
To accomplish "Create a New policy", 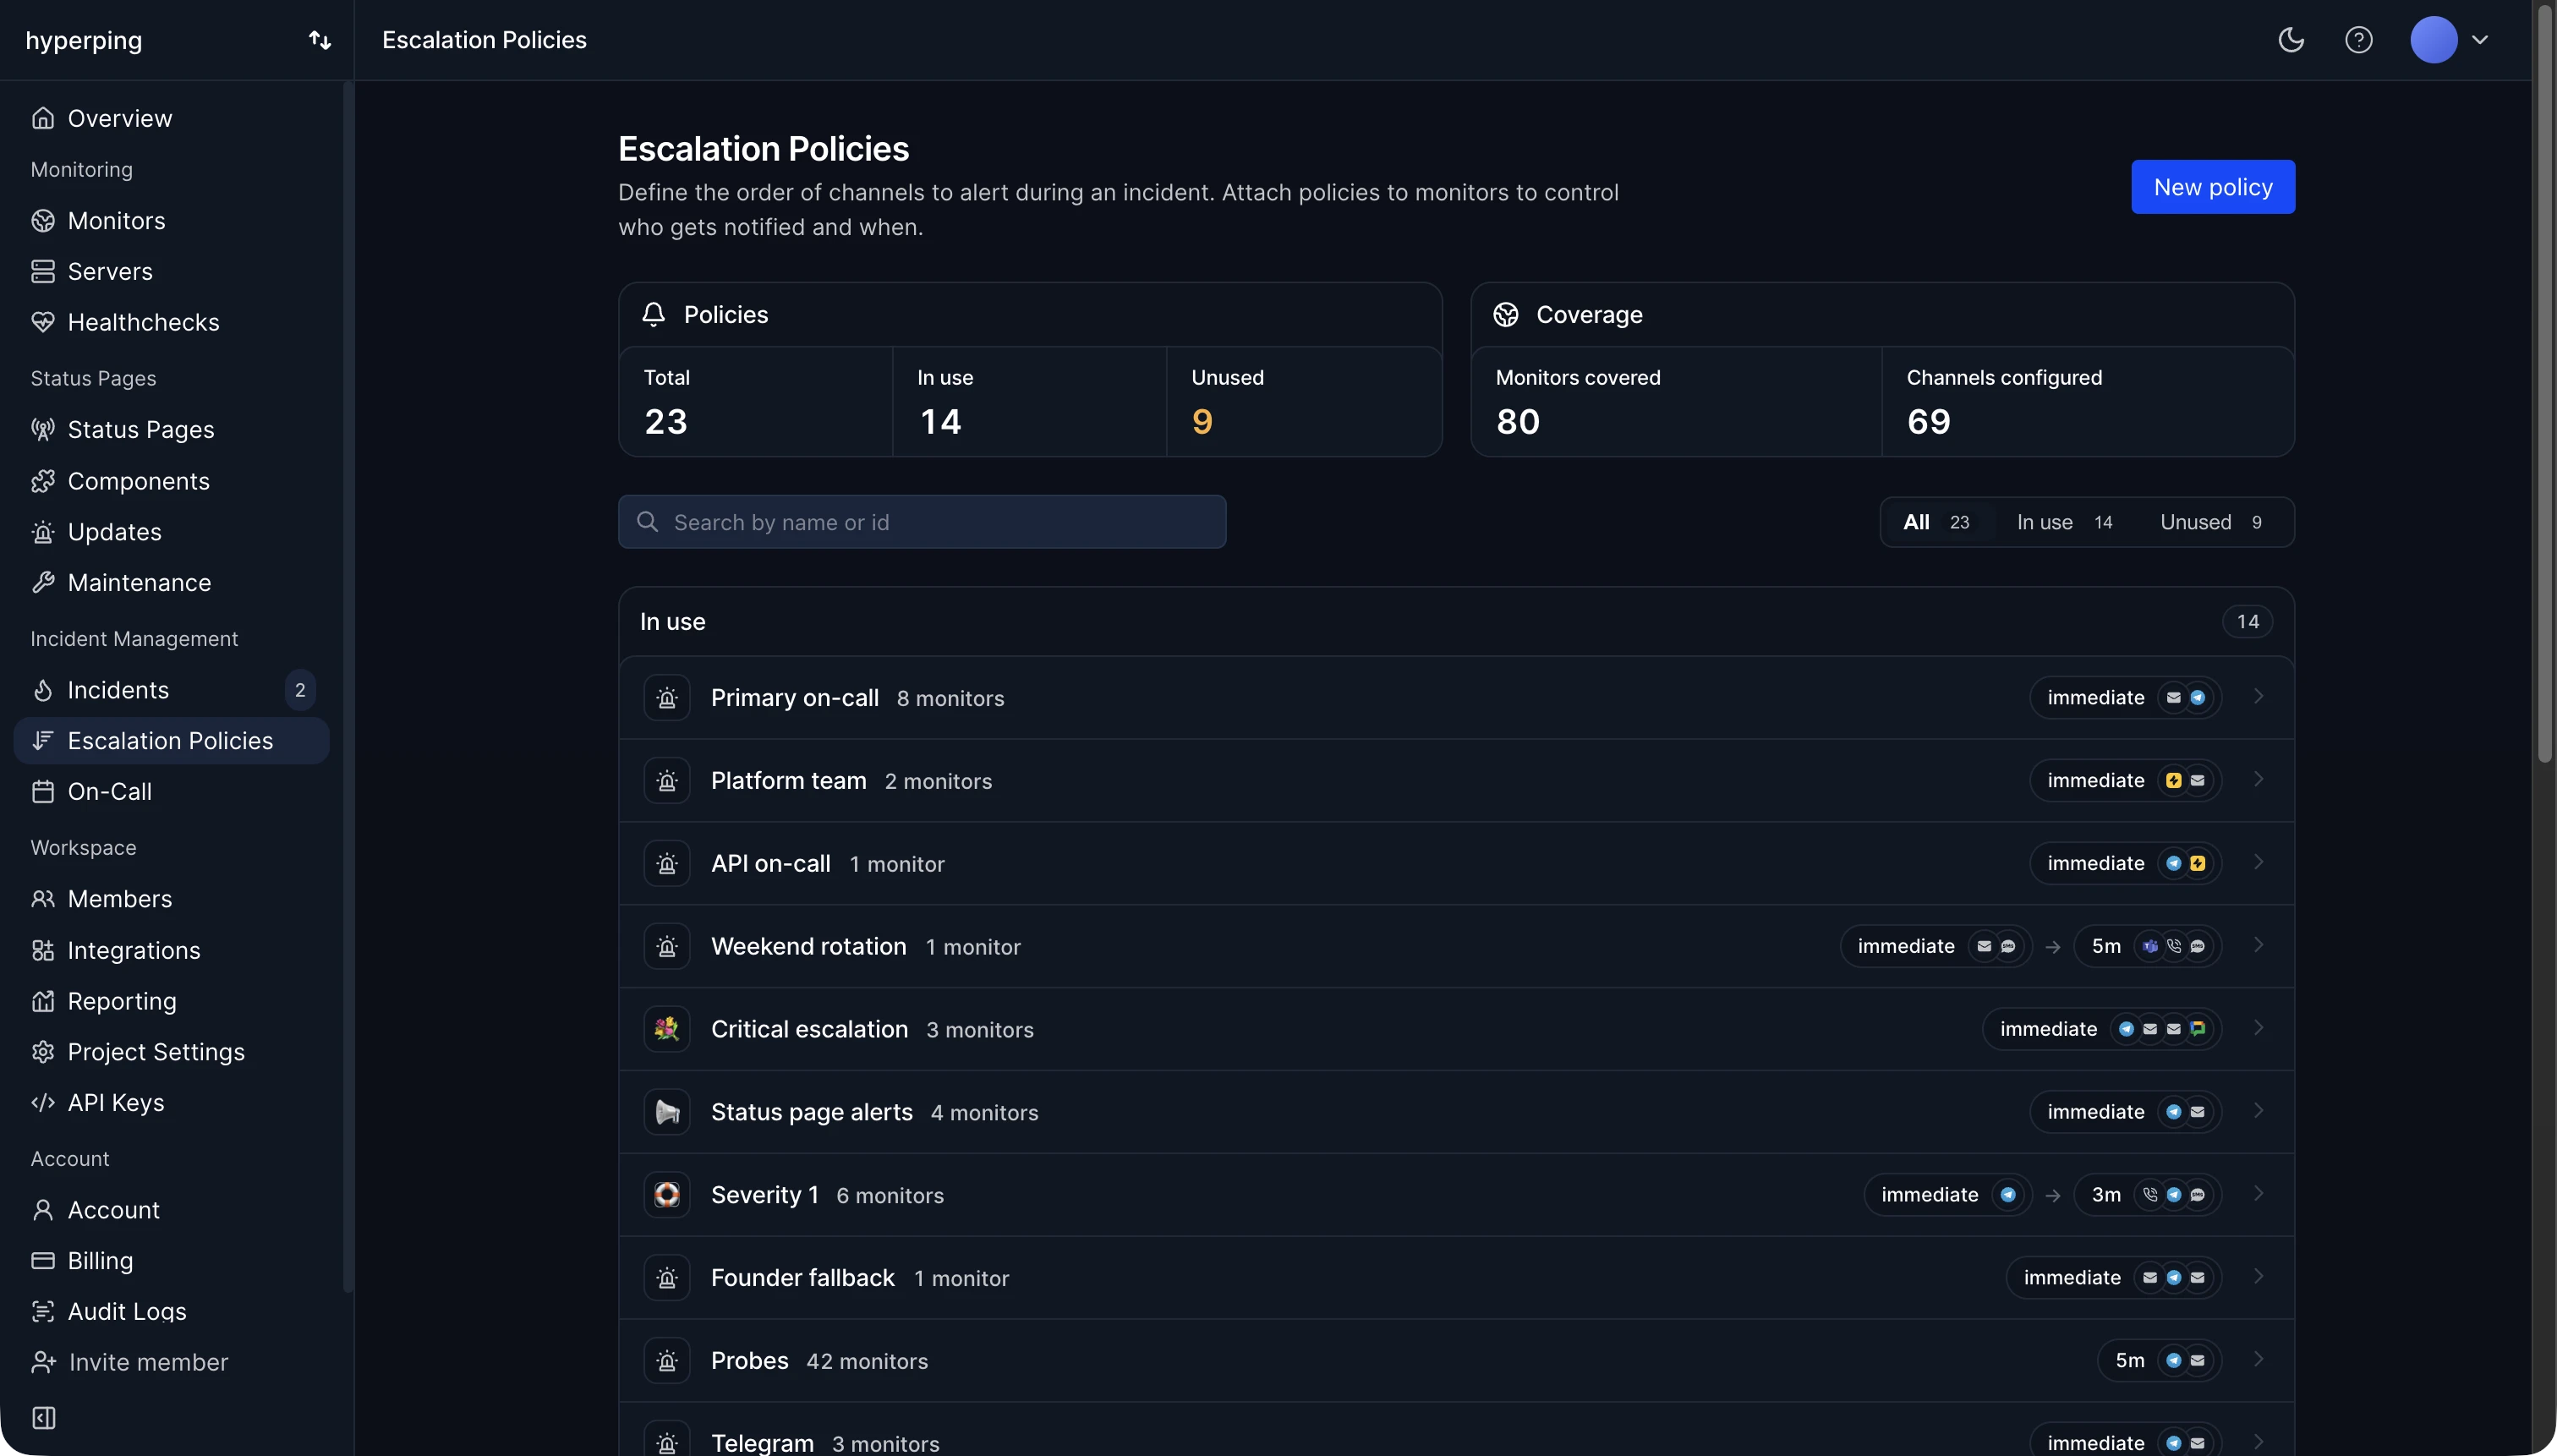I will (x=2213, y=187).
